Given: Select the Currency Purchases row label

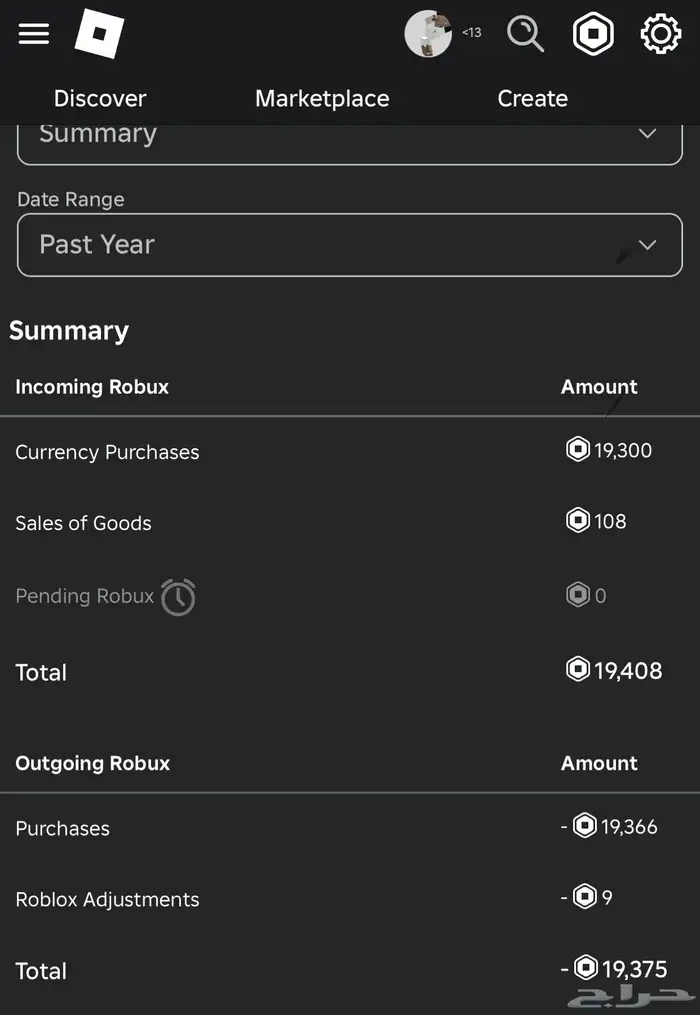Looking at the screenshot, I should [107, 452].
